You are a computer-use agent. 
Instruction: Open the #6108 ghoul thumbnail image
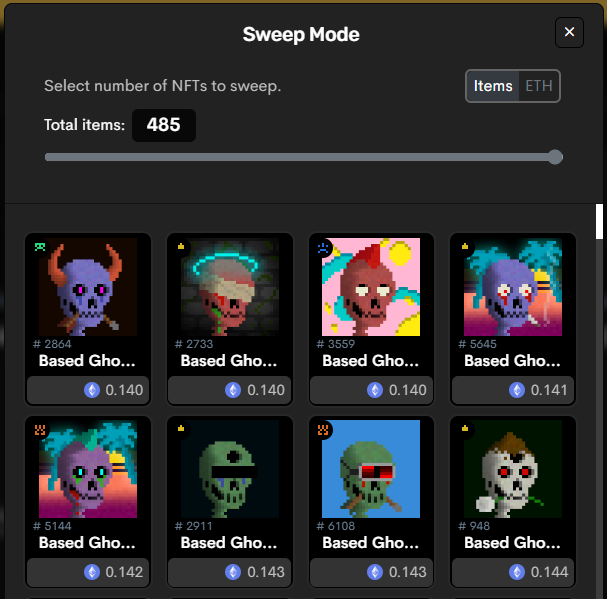coord(371,469)
